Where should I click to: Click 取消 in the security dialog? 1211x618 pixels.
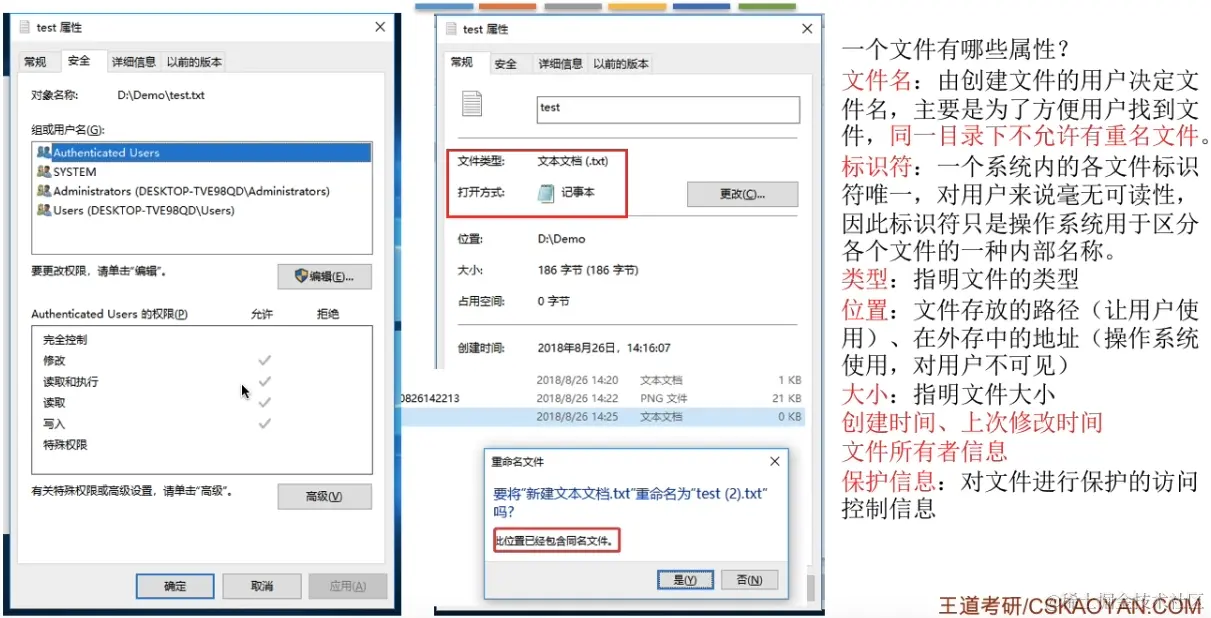click(262, 586)
